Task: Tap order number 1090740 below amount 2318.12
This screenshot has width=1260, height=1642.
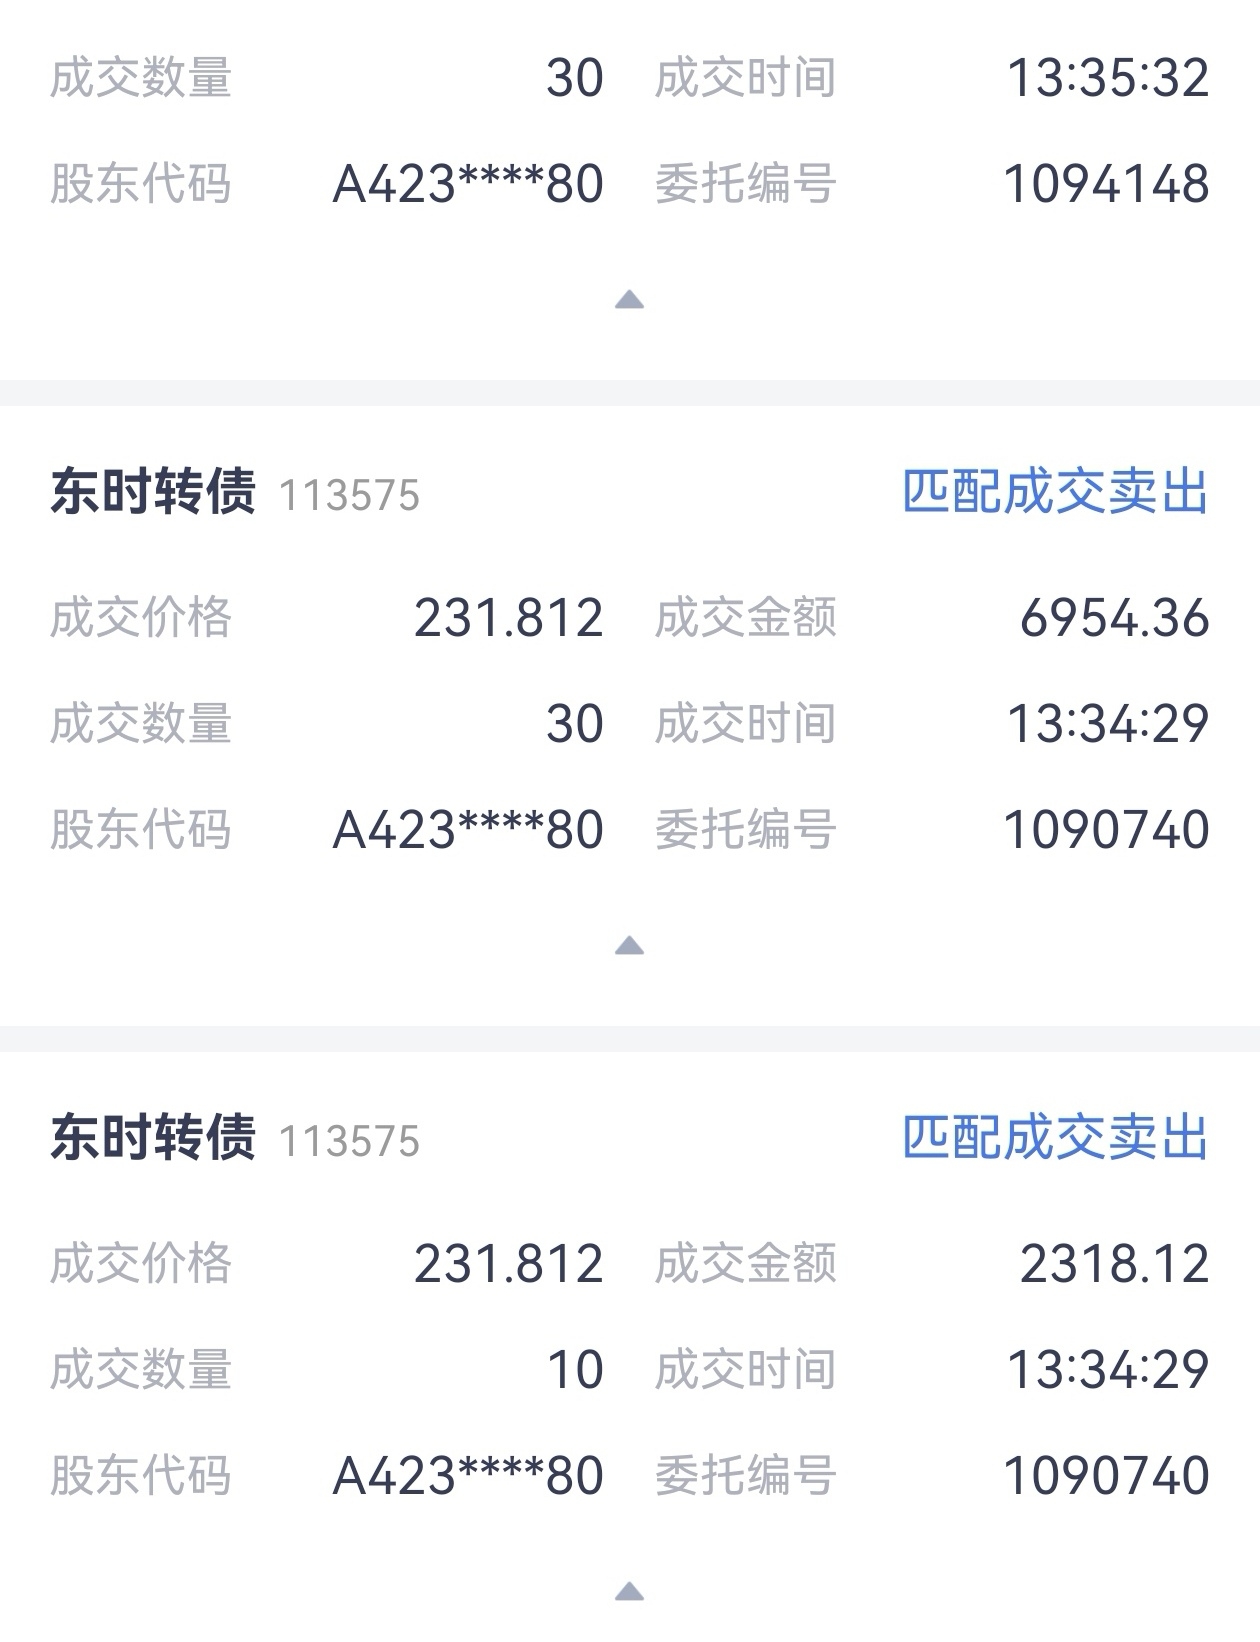Action: pos(1106,1476)
